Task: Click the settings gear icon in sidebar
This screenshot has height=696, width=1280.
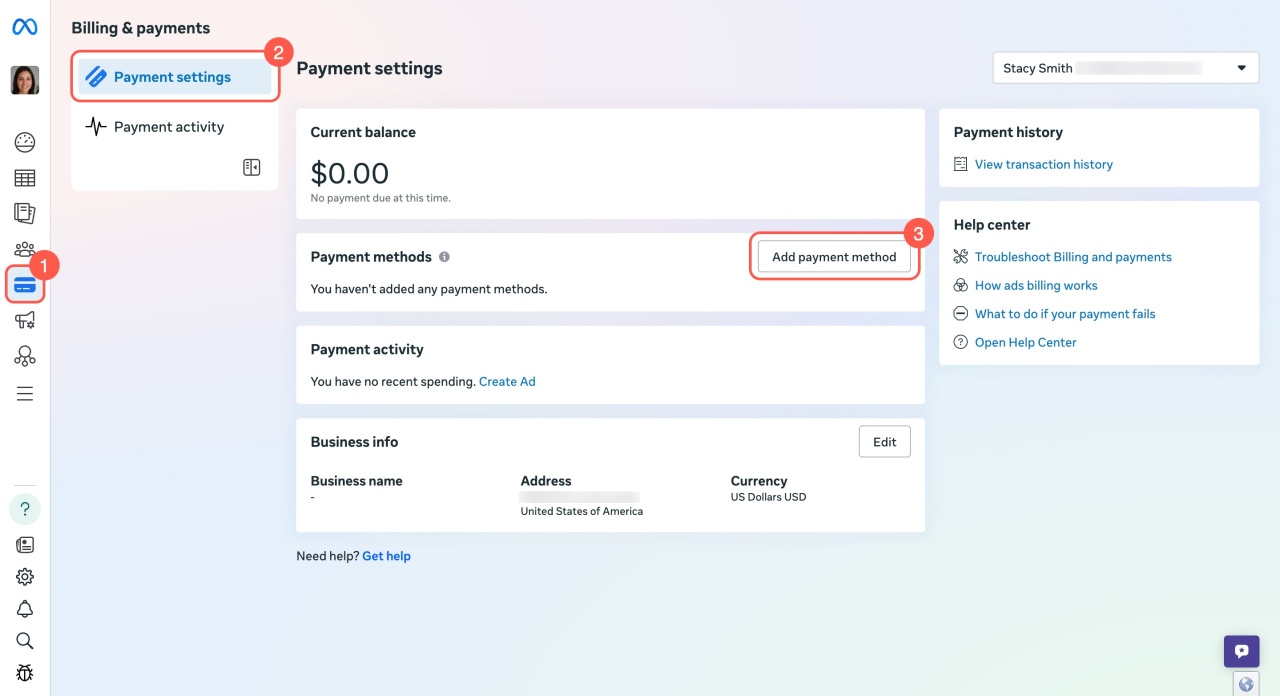Action: point(25,577)
